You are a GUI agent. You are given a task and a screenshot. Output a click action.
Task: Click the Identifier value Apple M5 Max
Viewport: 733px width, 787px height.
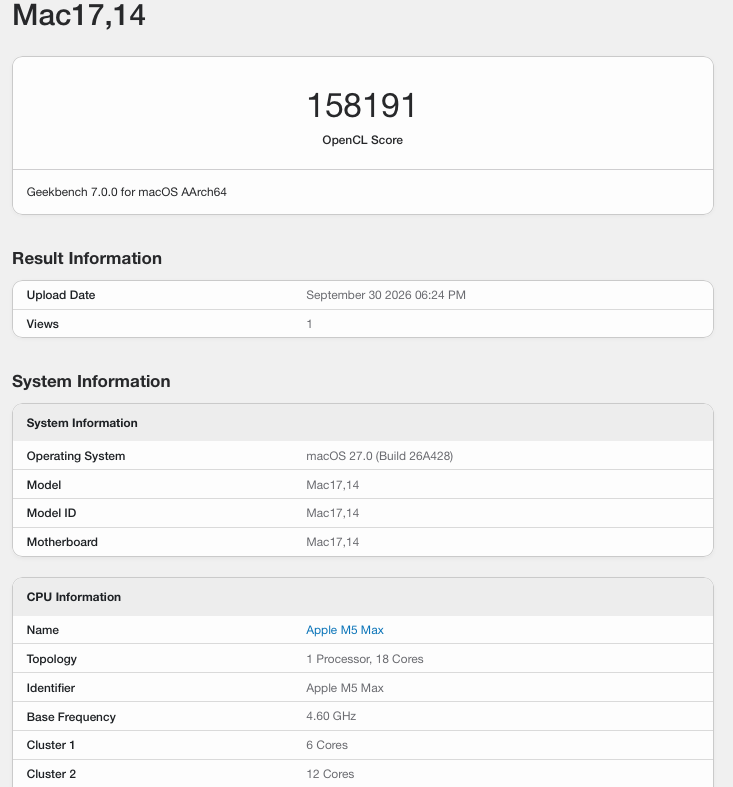(344, 688)
